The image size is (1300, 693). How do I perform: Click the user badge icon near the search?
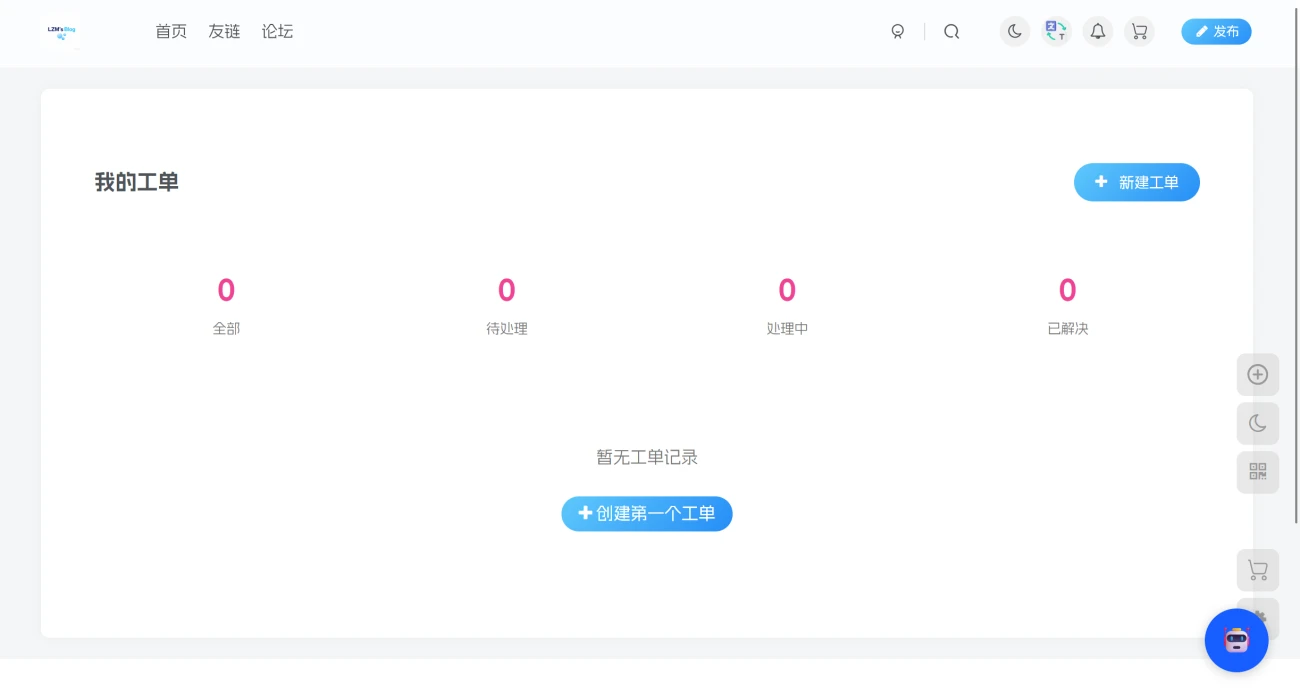point(897,31)
